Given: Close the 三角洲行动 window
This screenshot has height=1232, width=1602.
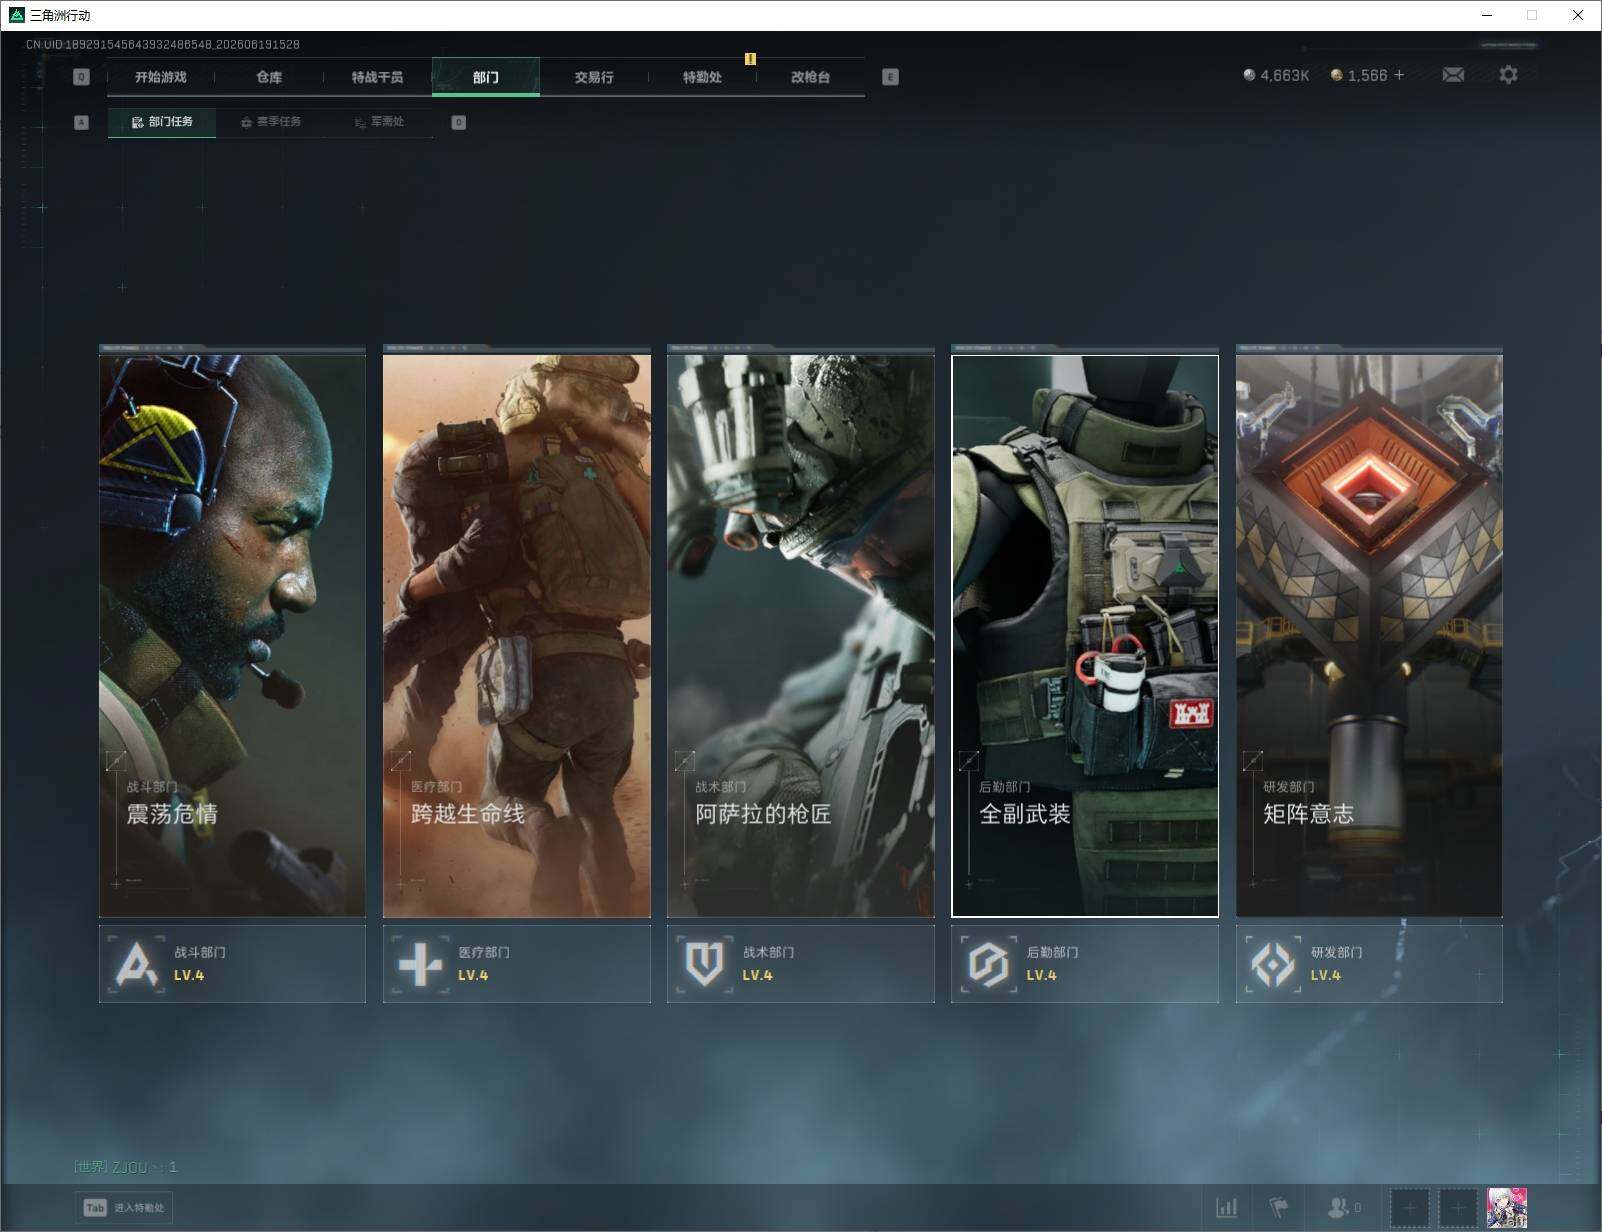Looking at the screenshot, I should tap(1577, 15).
